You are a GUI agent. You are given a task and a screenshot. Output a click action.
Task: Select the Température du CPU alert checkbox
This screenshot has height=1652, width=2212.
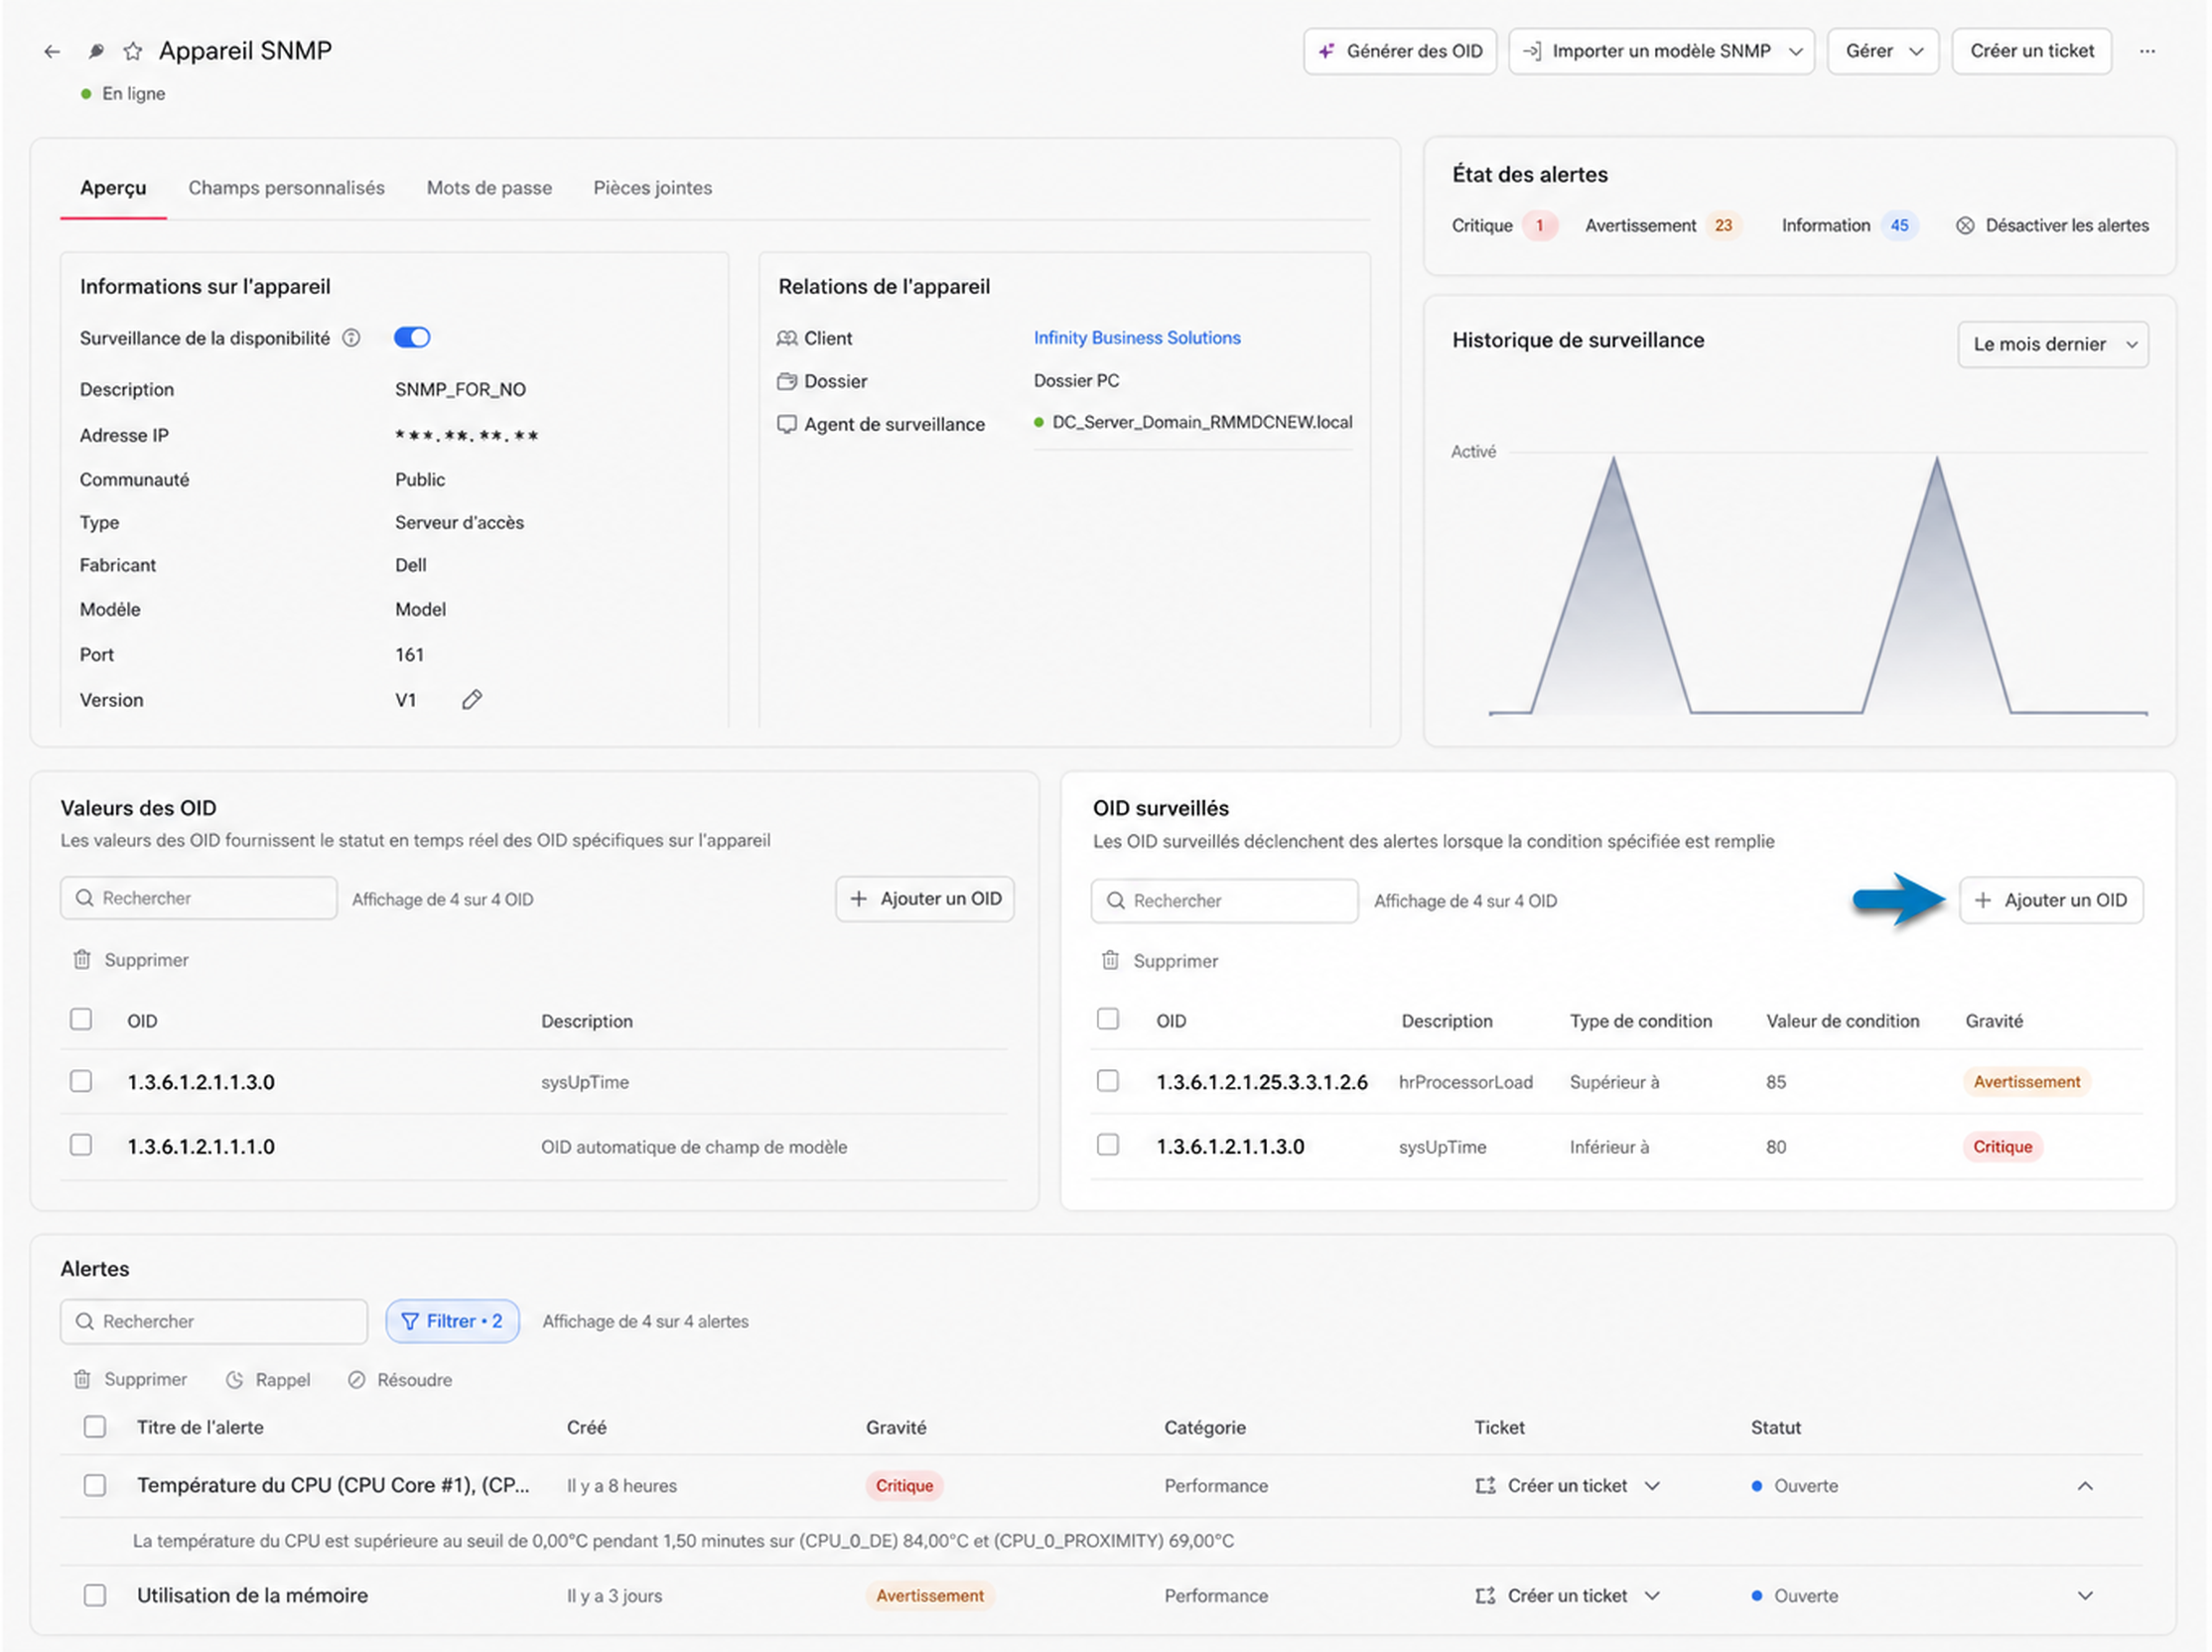click(95, 1486)
